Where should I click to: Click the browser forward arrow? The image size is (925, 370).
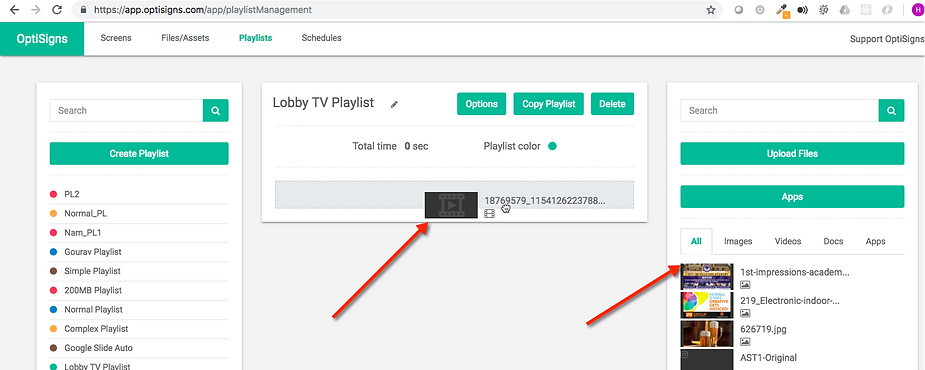coord(35,10)
